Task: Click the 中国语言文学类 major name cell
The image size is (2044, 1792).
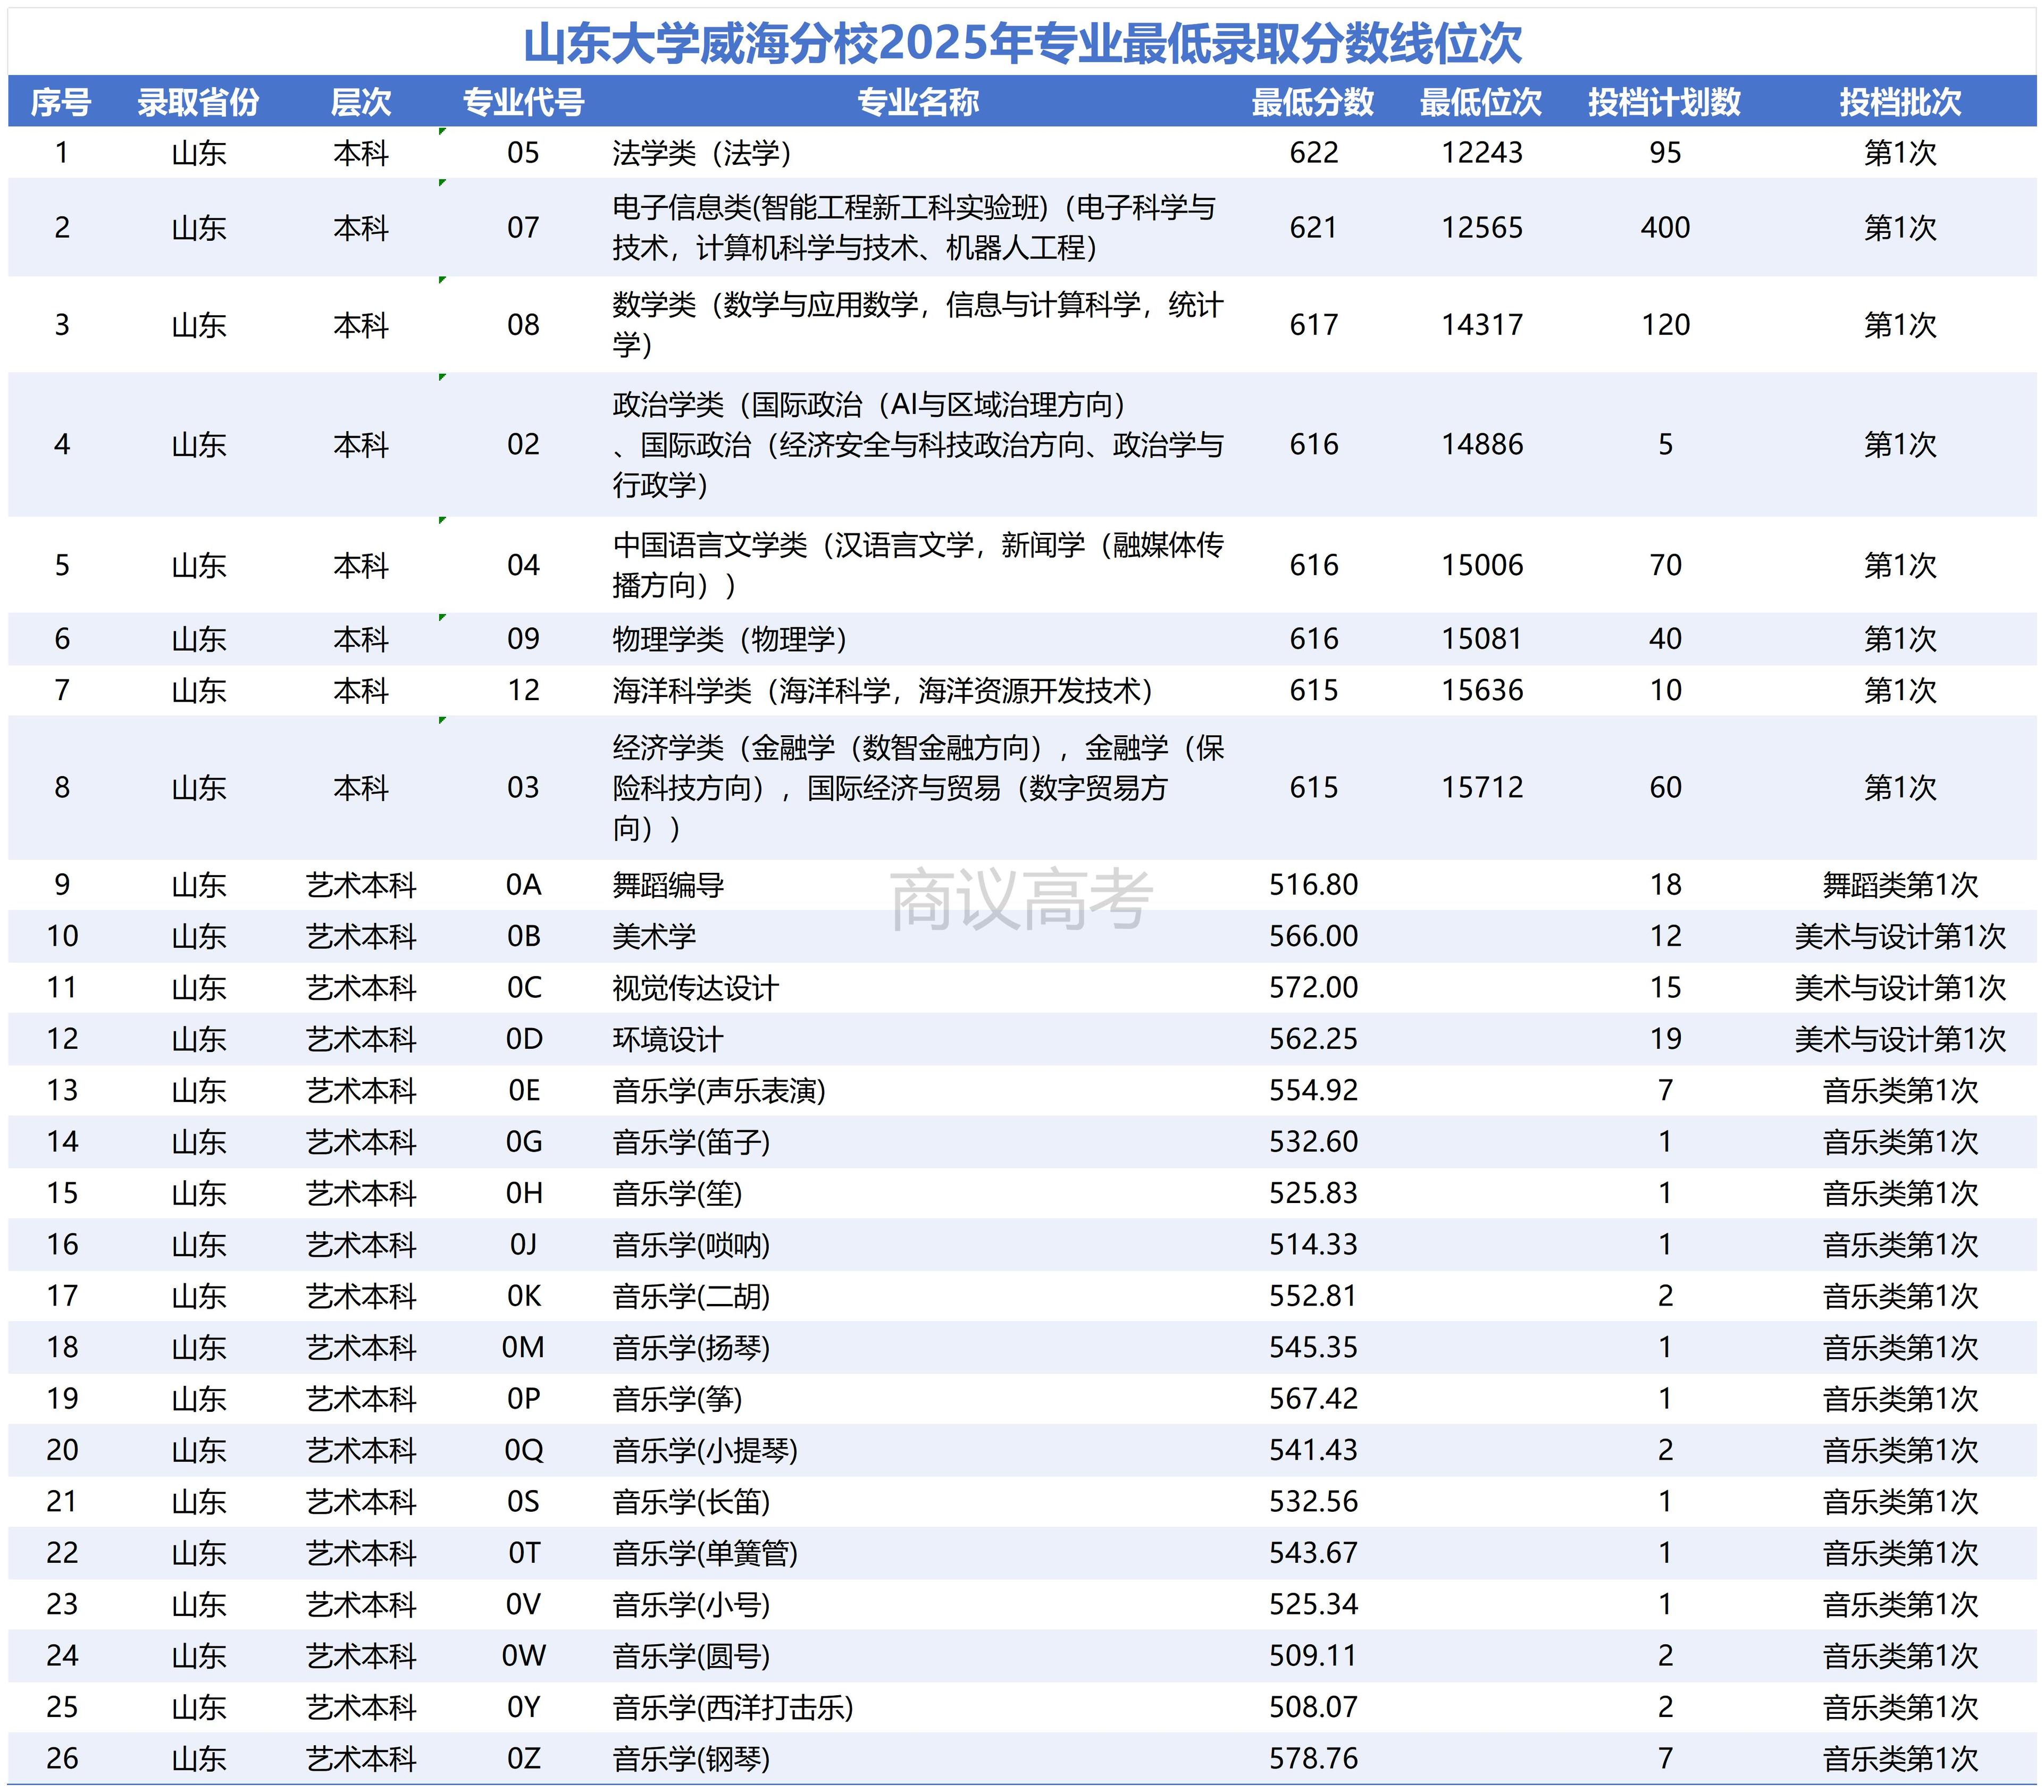Action: pos(918,565)
